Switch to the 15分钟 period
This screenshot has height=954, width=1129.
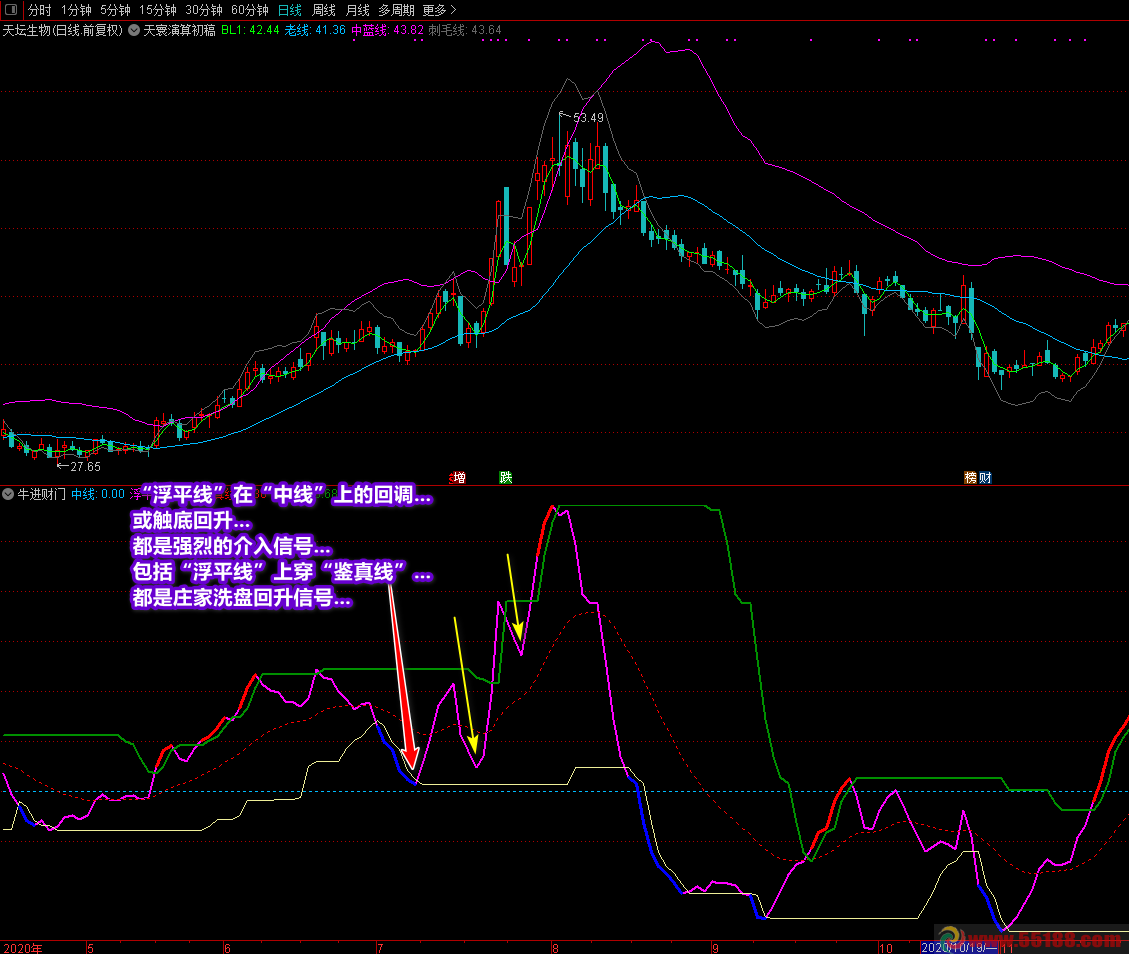click(157, 10)
